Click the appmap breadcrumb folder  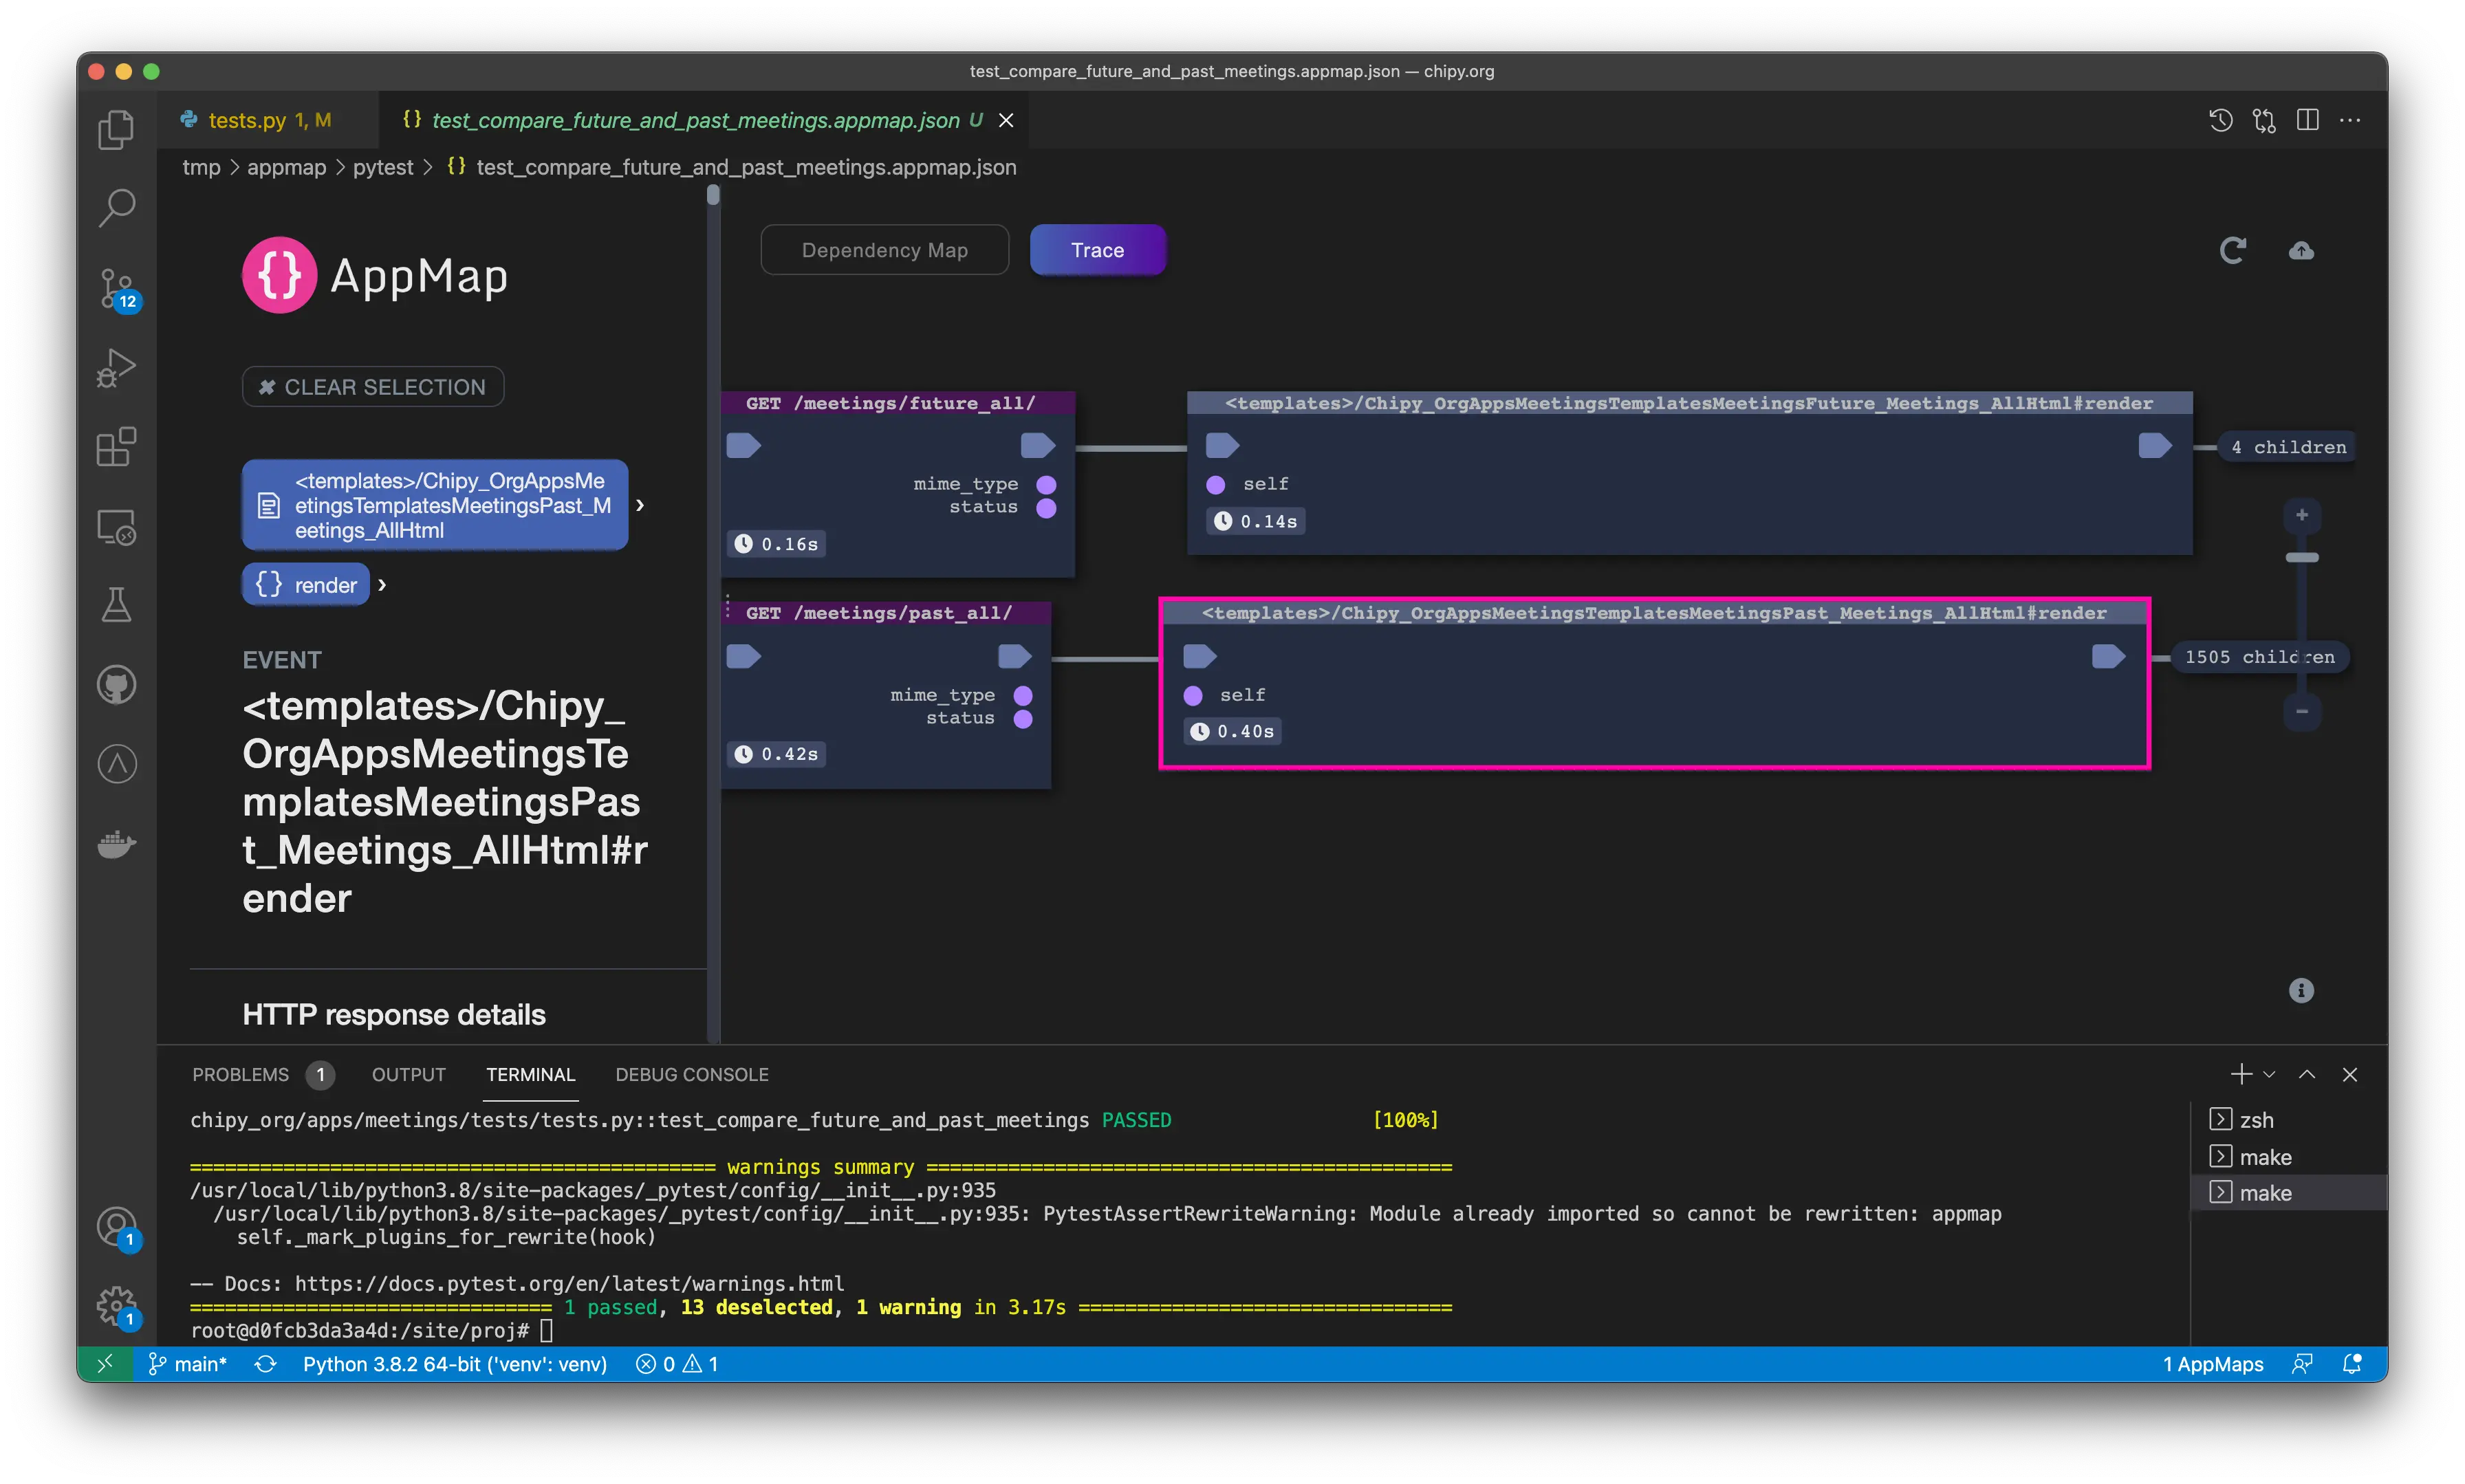(286, 167)
